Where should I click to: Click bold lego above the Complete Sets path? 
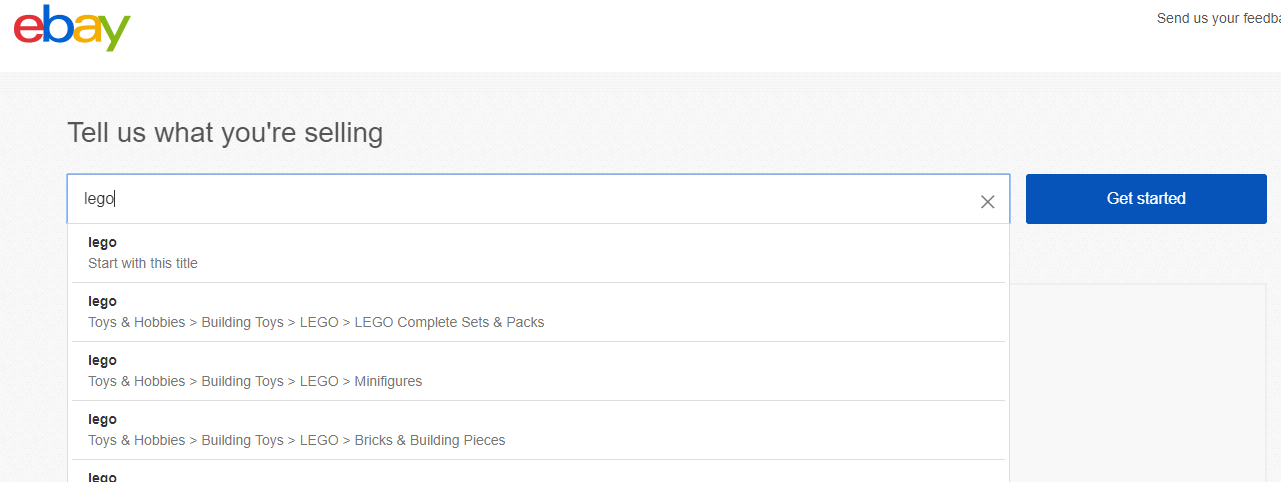tap(102, 302)
